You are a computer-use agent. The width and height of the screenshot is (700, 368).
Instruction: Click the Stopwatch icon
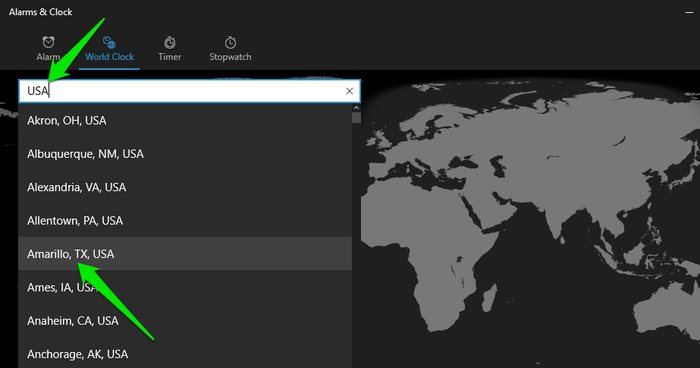pyautogui.click(x=230, y=42)
